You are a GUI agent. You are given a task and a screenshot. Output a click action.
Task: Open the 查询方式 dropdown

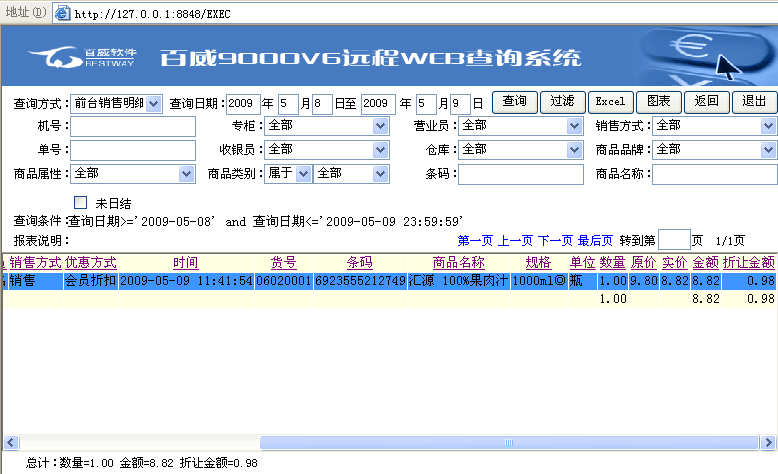click(x=153, y=102)
